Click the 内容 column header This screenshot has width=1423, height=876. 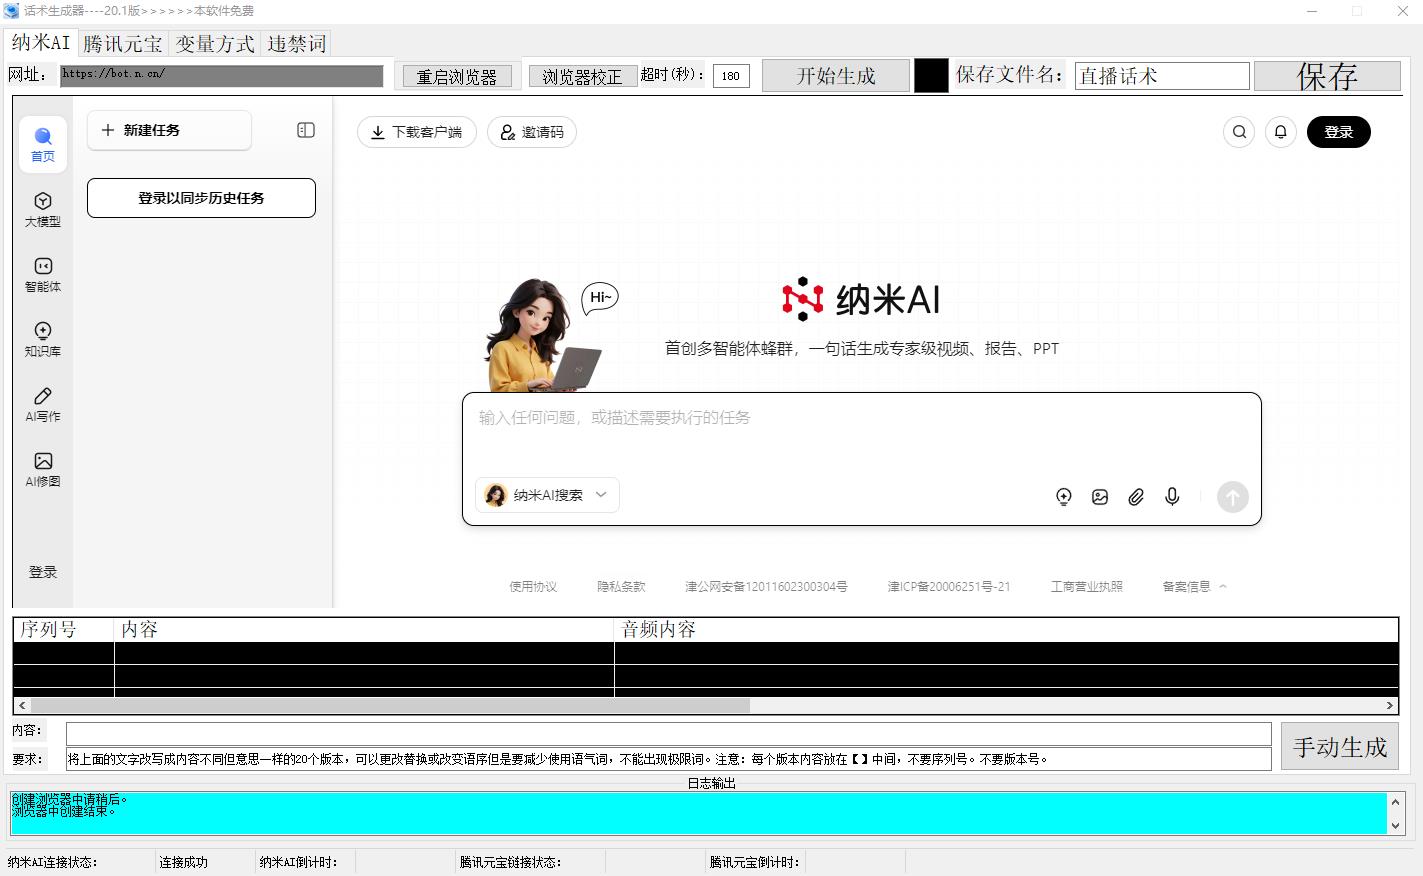[x=364, y=630]
